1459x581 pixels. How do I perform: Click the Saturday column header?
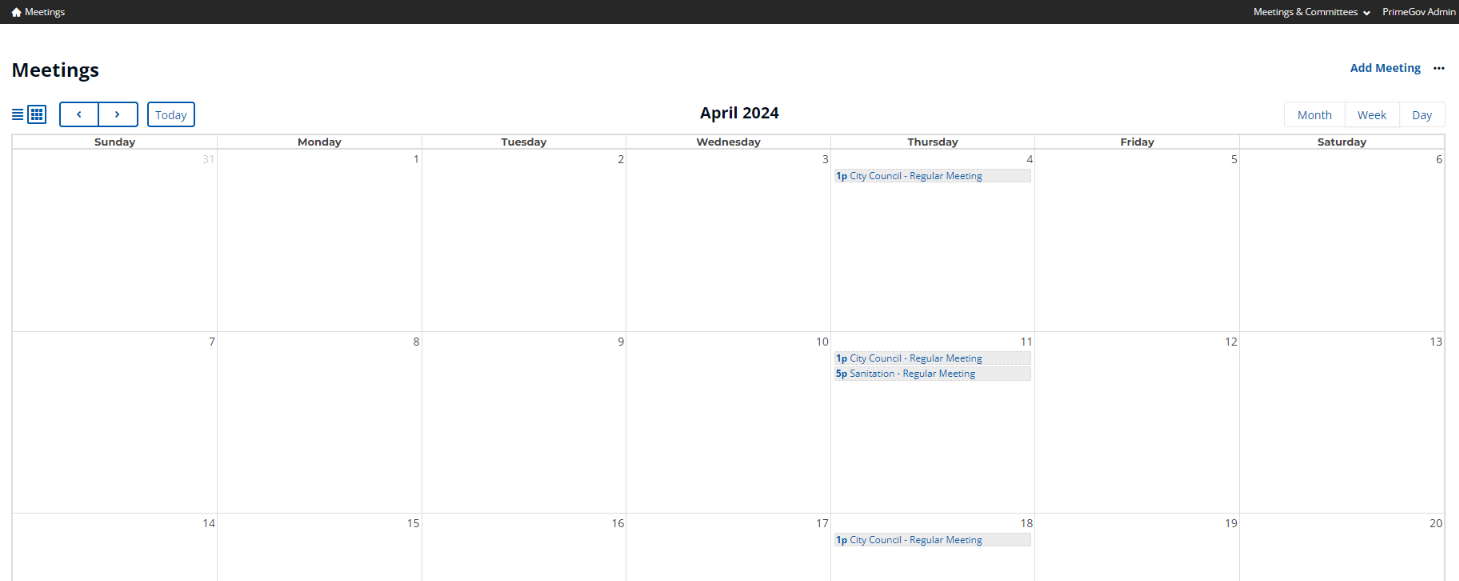coord(1342,142)
